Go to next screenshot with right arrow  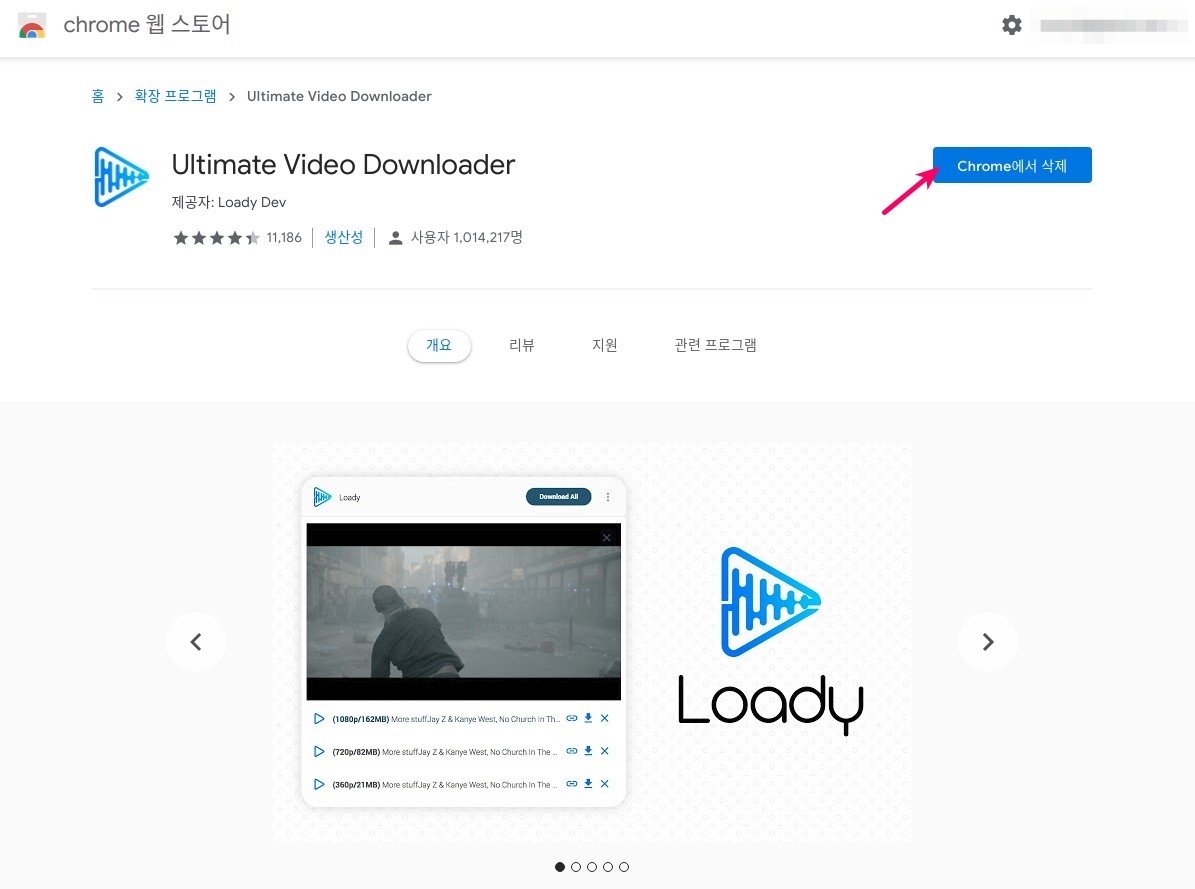988,642
